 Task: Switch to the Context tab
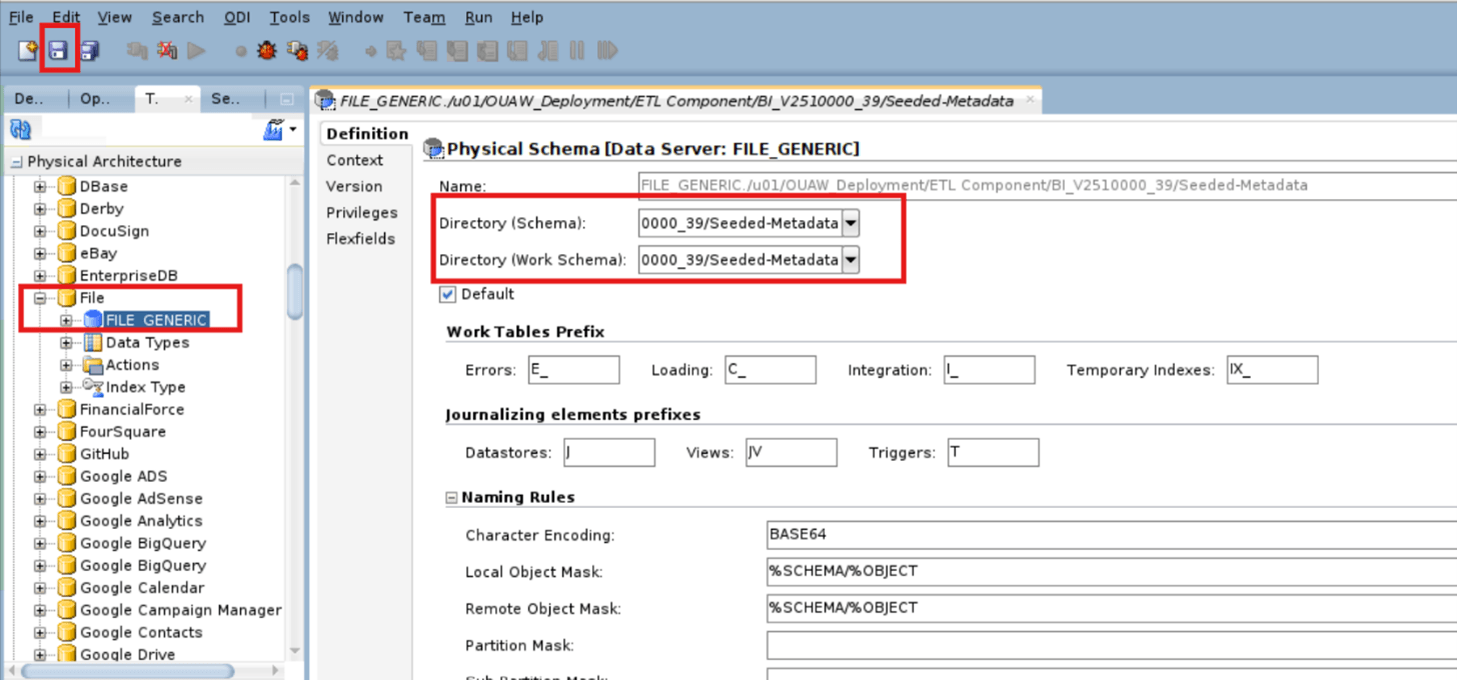pos(353,159)
